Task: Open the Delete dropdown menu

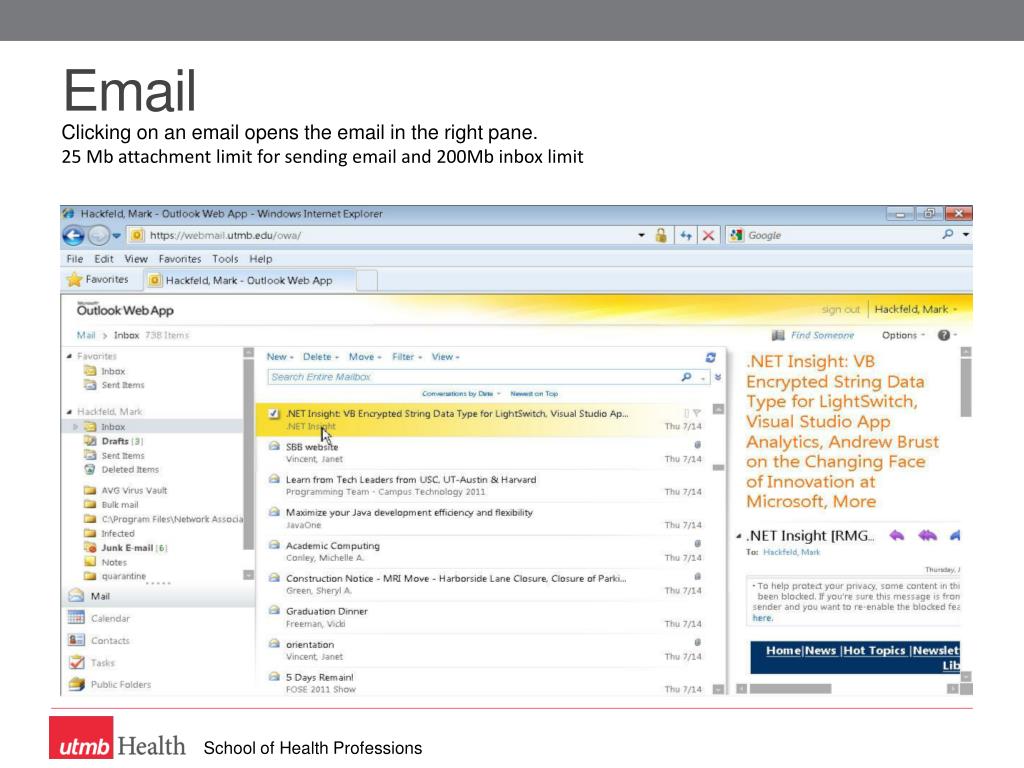Action: pyautogui.click(x=320, y=357)
